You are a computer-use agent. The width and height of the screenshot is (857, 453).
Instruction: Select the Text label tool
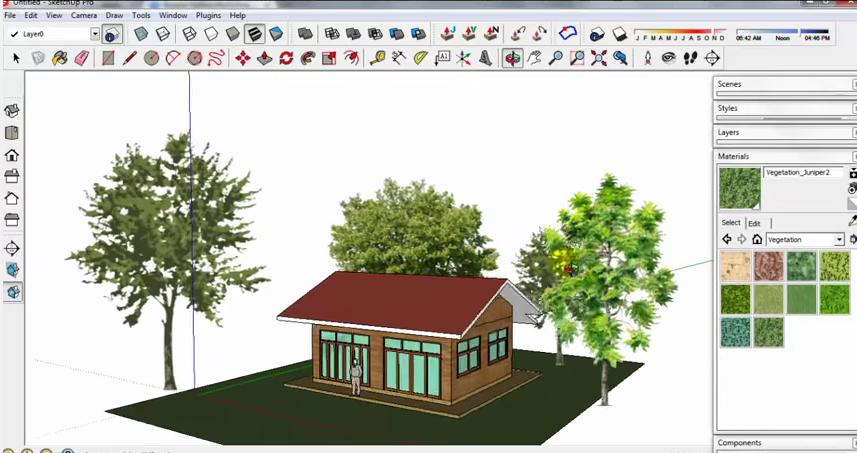point(442,58)
